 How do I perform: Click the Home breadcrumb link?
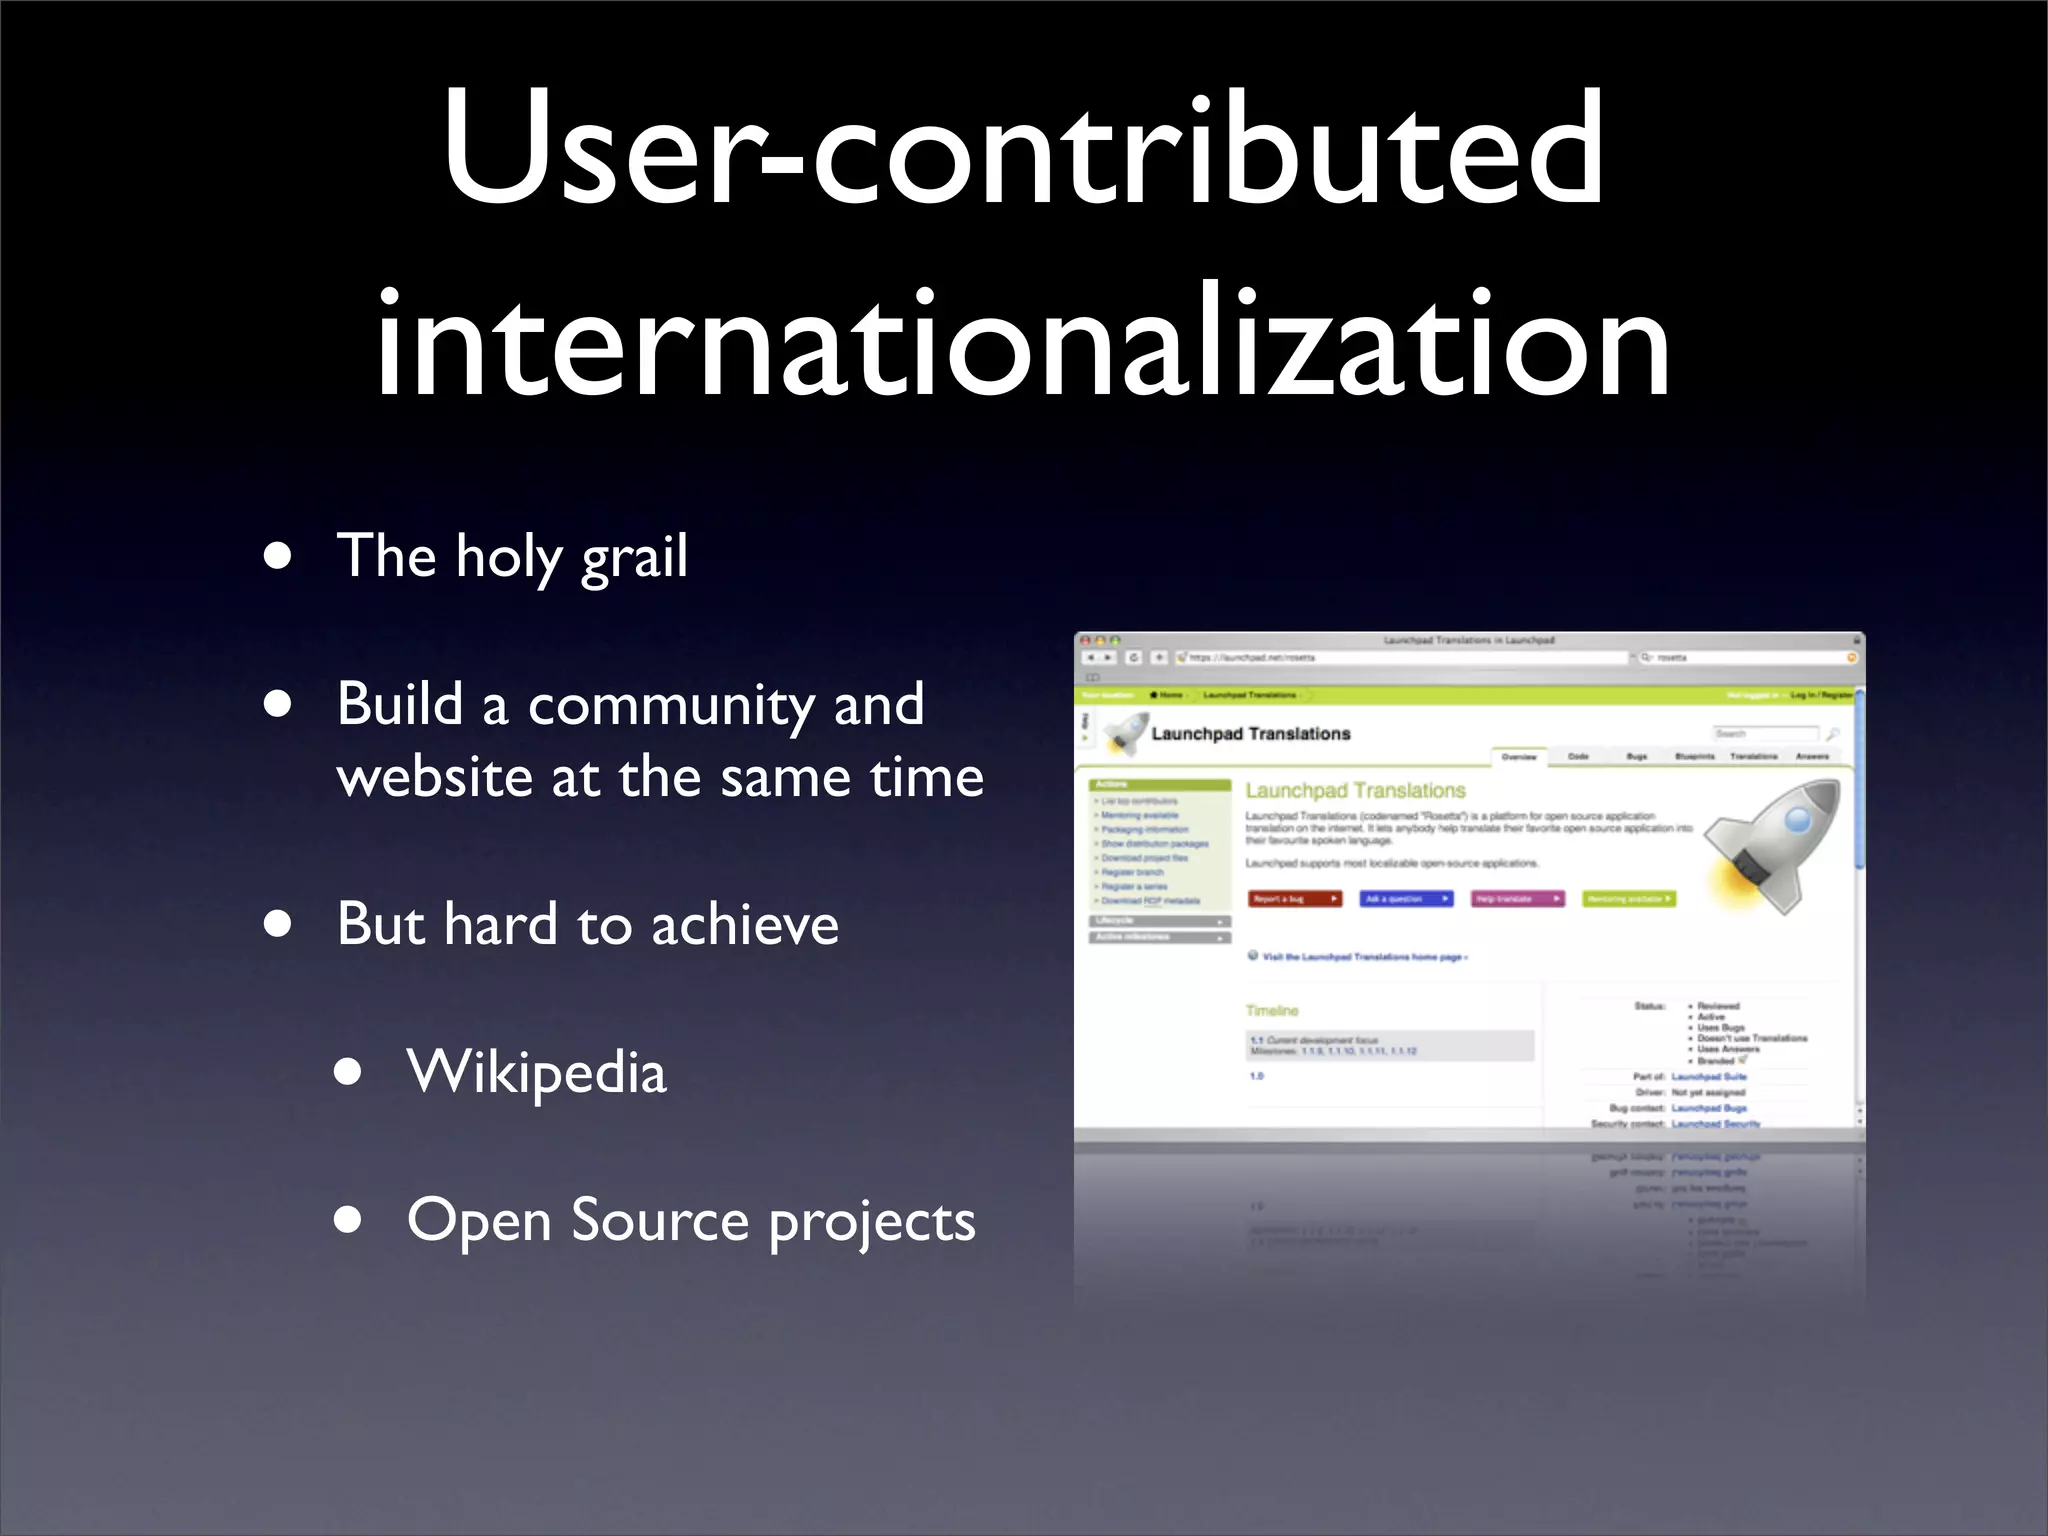[1167, 694]
